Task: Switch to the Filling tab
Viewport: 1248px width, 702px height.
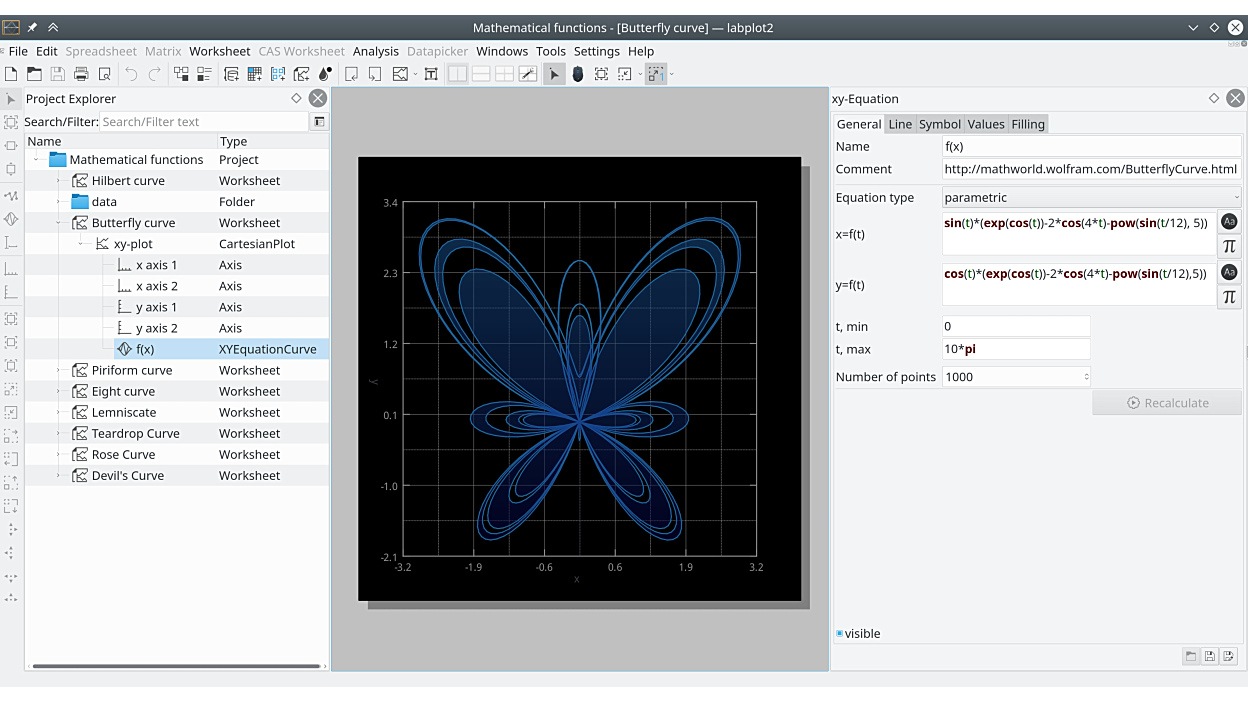Action: [1027, 124]
